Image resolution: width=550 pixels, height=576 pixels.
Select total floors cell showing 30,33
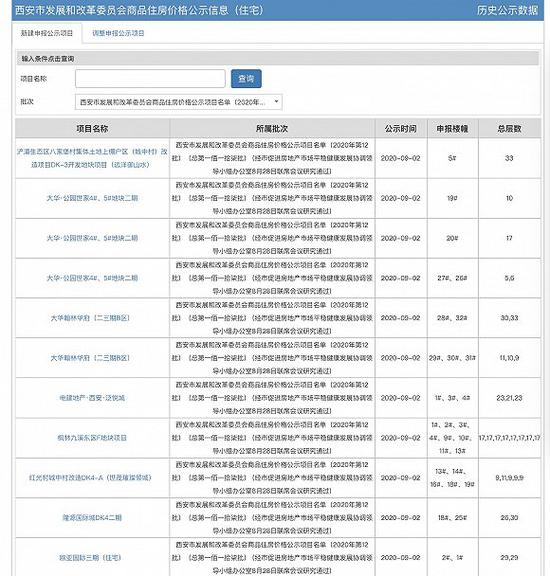coord(509,318)
